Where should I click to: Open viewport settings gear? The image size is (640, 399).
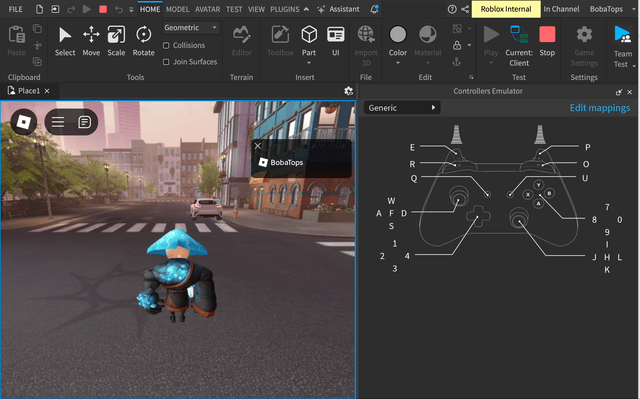348,91
